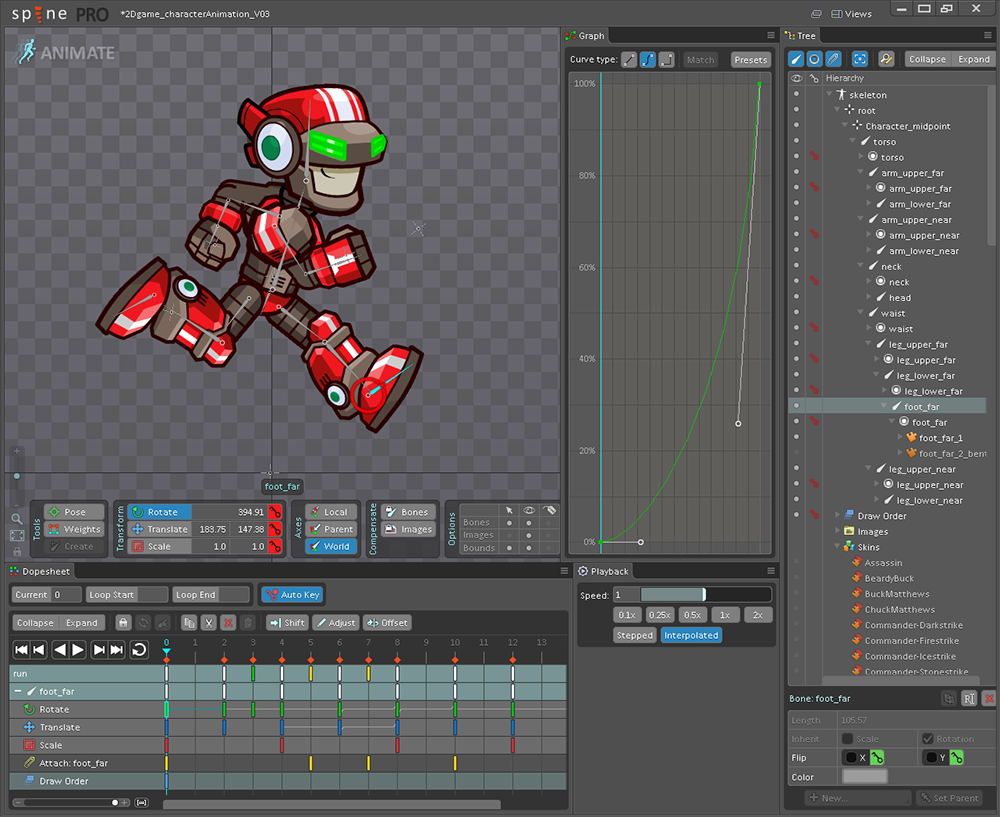
Task: Toggle the bones filter icon in Tree
Action: [x=797, y=59]
